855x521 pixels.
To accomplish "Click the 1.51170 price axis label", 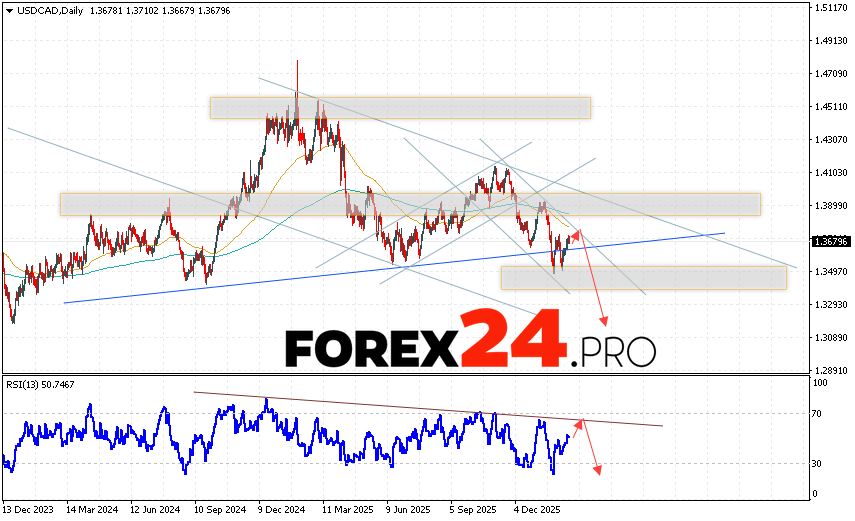I will pyautogui.click(x=832, y=8).
